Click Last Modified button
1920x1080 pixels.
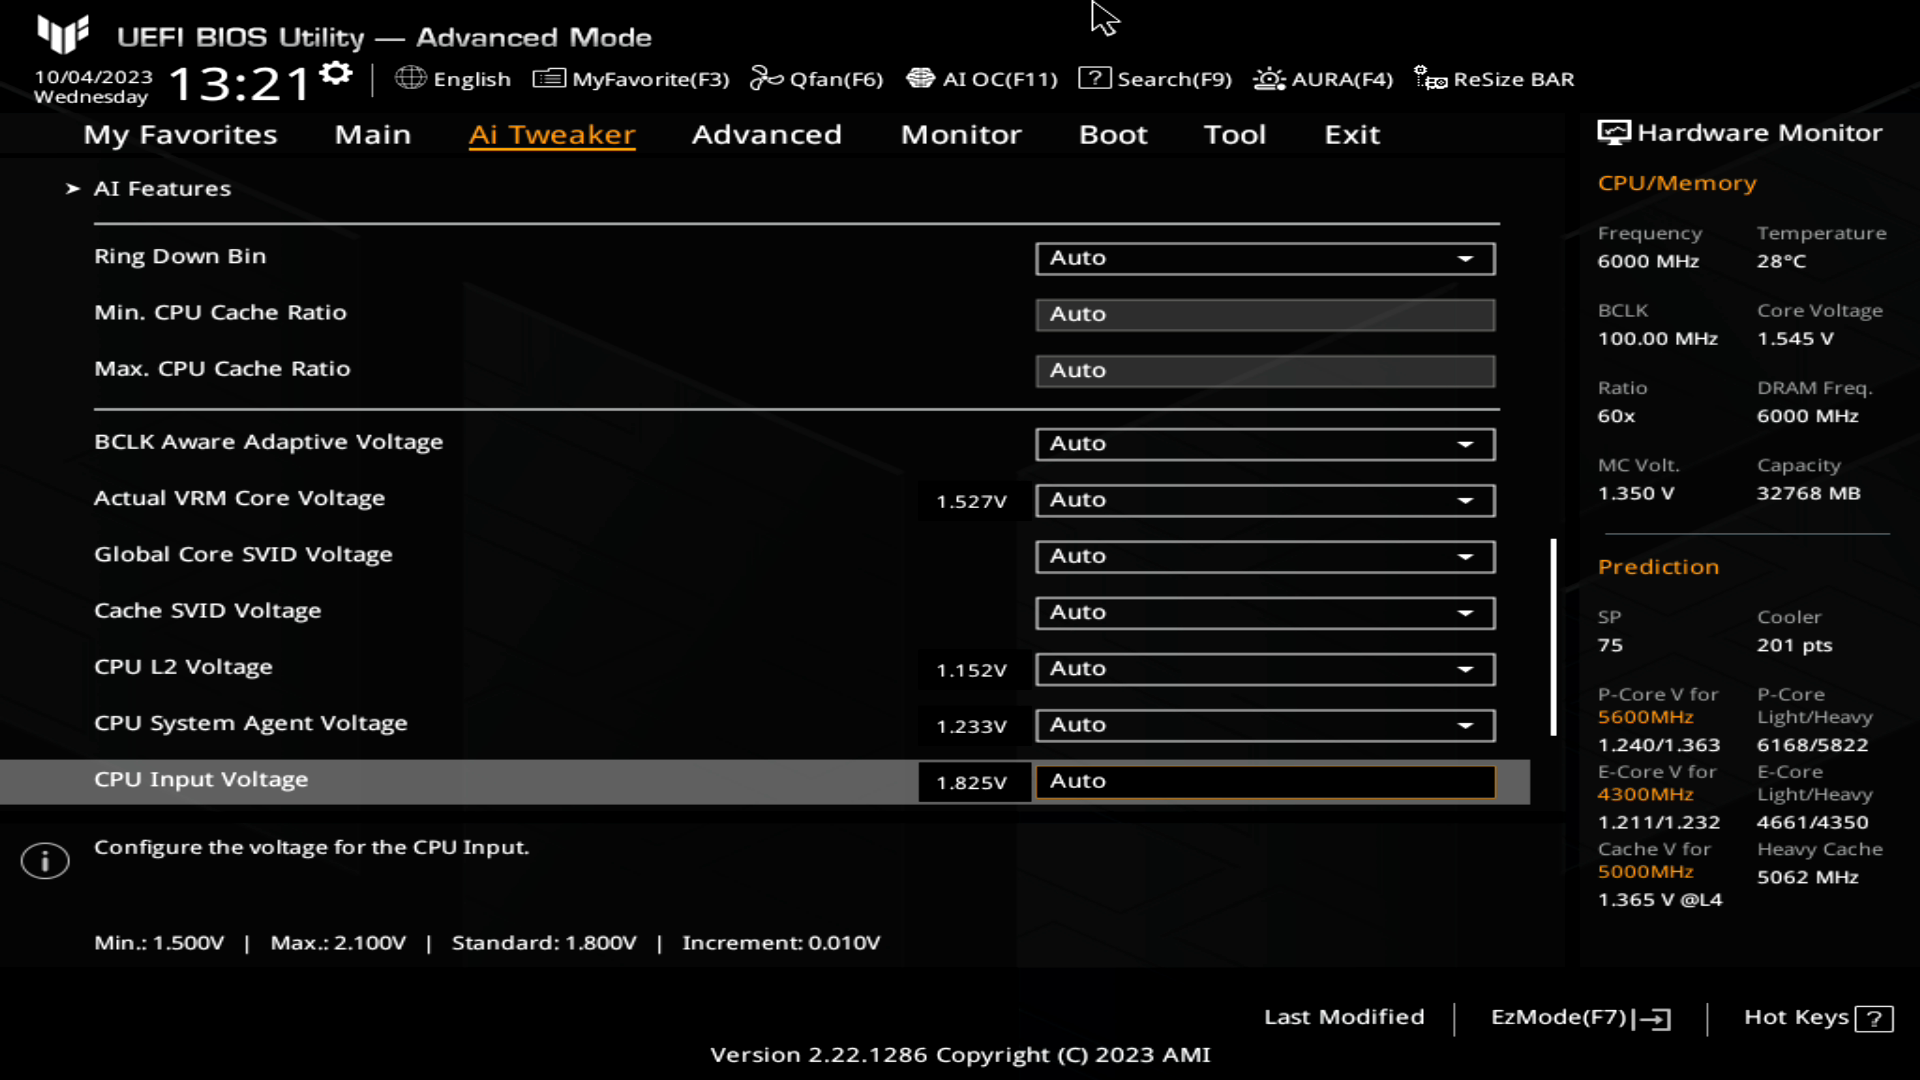pos(1344,1017)
